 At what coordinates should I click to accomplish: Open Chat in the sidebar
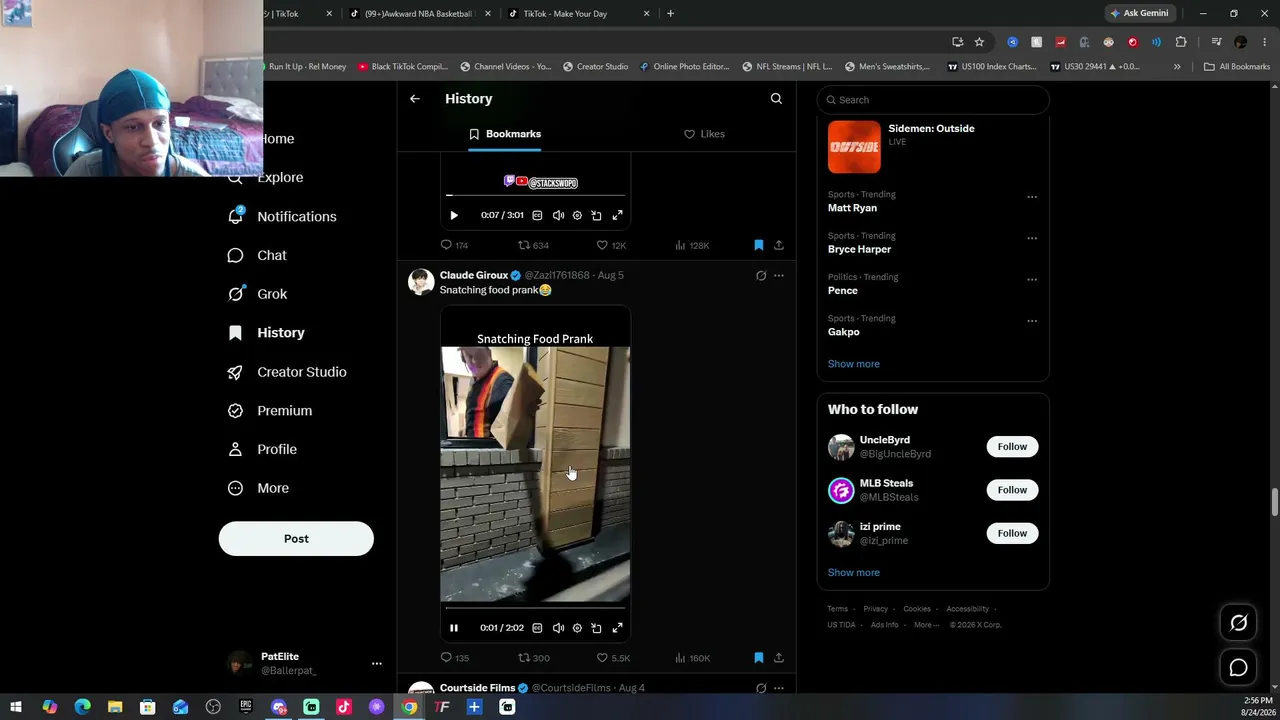258,255
